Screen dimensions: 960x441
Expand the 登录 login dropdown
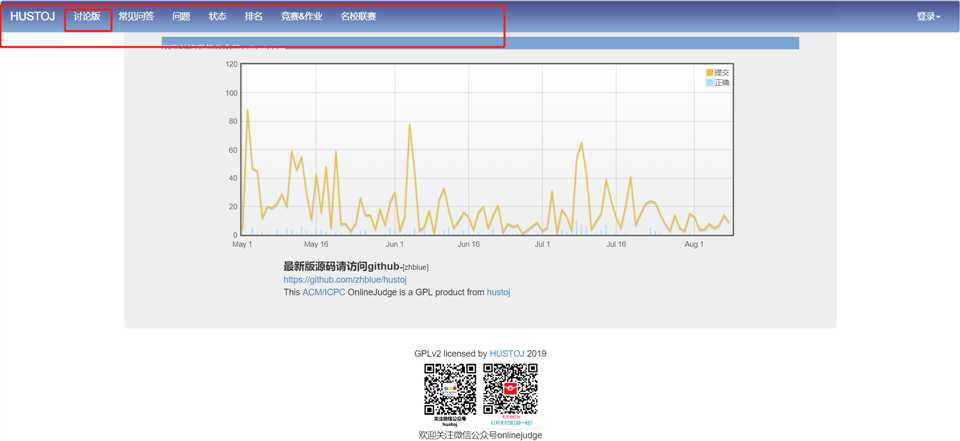coord(928,17)
